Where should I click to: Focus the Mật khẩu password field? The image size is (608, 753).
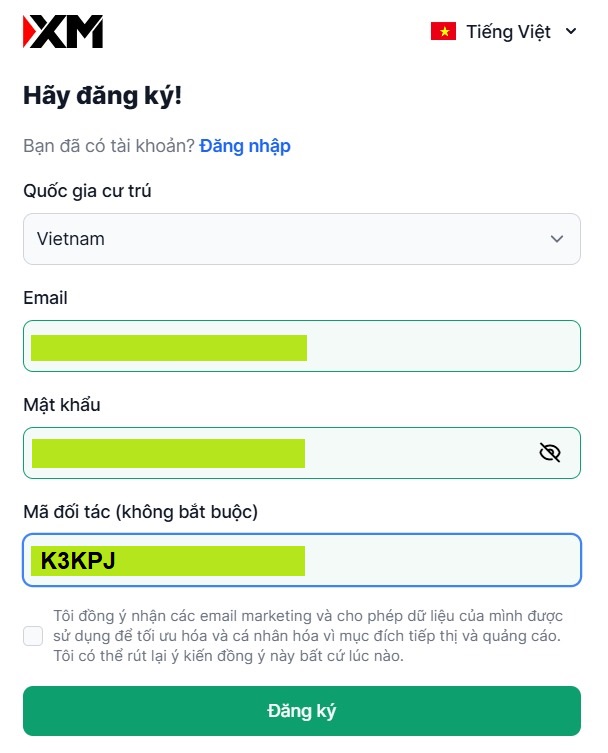click(280, 453)
